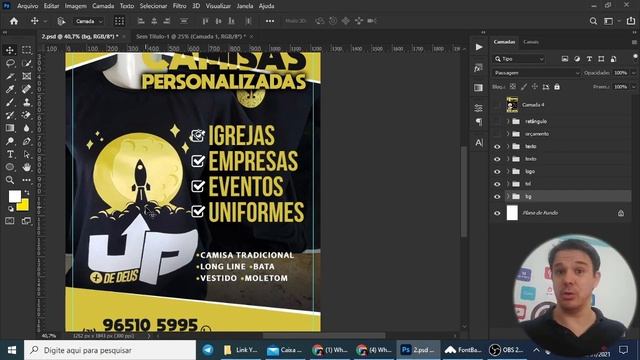Open the Opacidade value dropdown arrow
The width and height of the screenshot is (640, 360).
633,73
